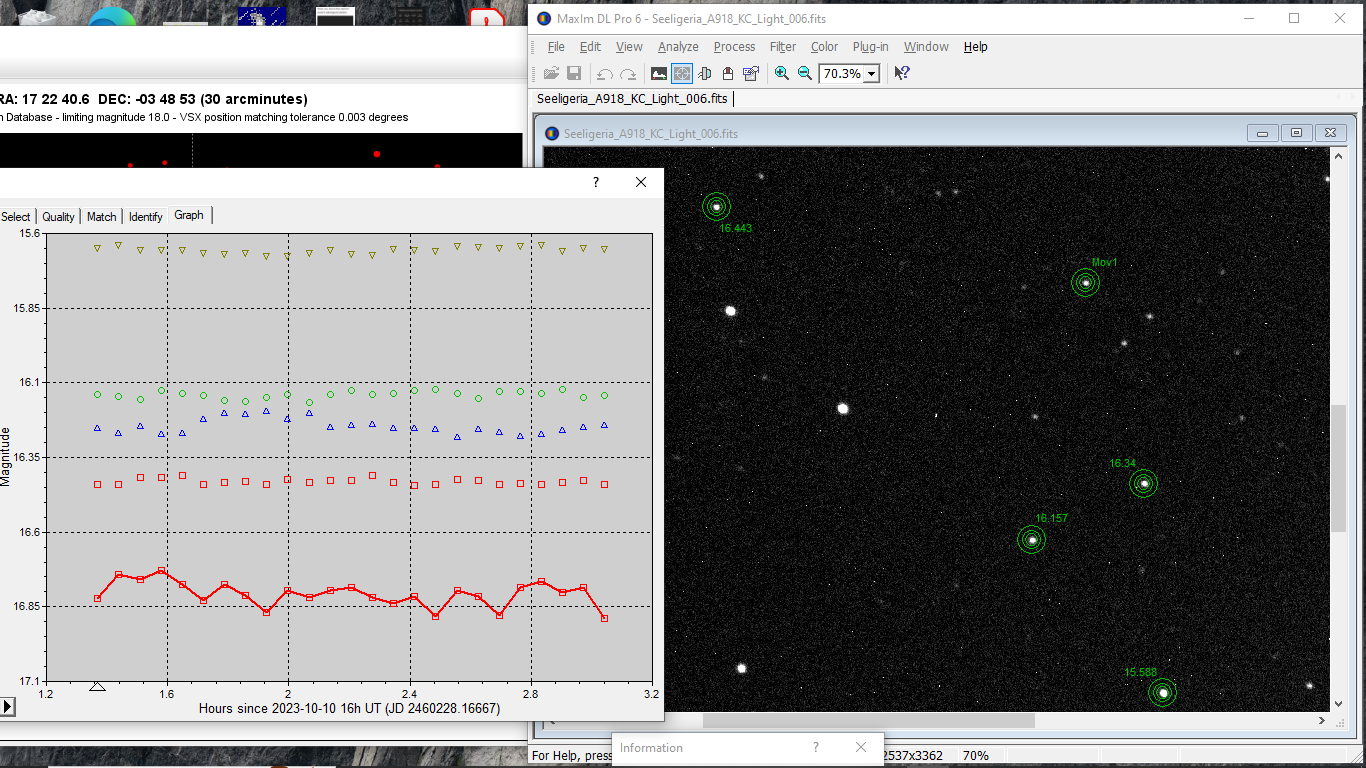Screen dimensions: 1366x768
Task: Restore the Seeligeria image sub-window
Action: [1296, 133]
